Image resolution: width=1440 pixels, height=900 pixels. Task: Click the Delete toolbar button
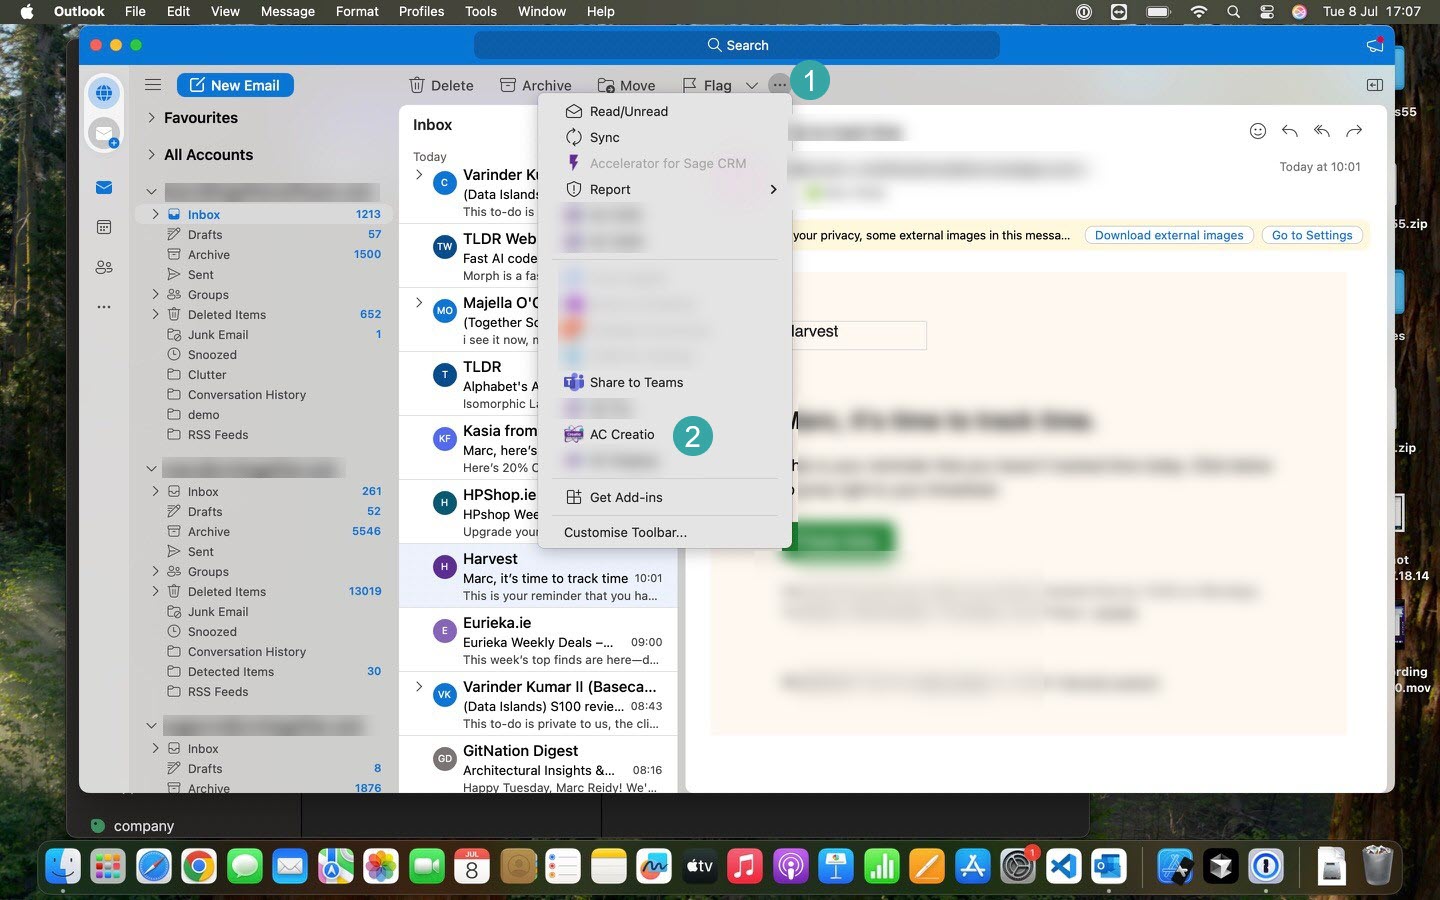click(x=441, y=85)
